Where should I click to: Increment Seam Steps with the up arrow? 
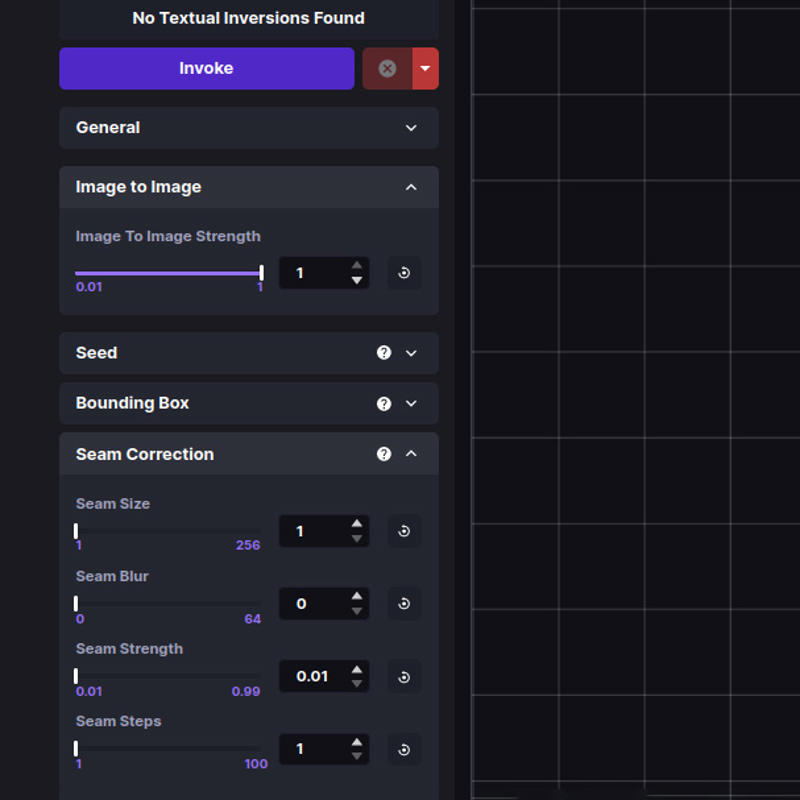click(x=357, y=742)
